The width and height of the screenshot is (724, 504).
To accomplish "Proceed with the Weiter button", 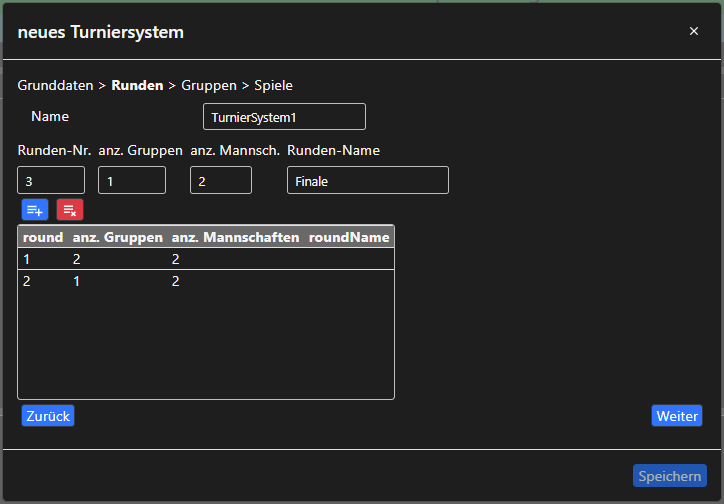I will (677, 416).
